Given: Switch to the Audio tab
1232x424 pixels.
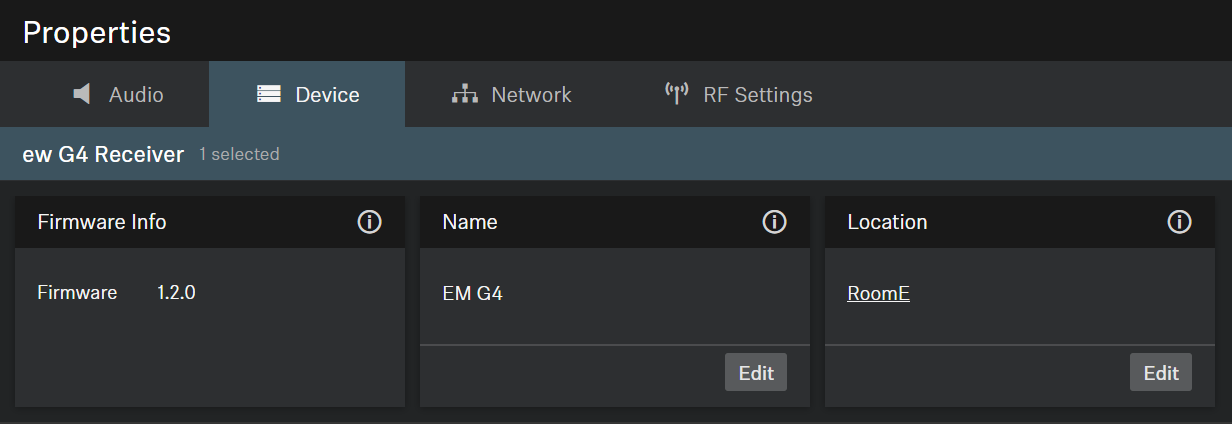Looking at the screenshot, I should point(136,95).
